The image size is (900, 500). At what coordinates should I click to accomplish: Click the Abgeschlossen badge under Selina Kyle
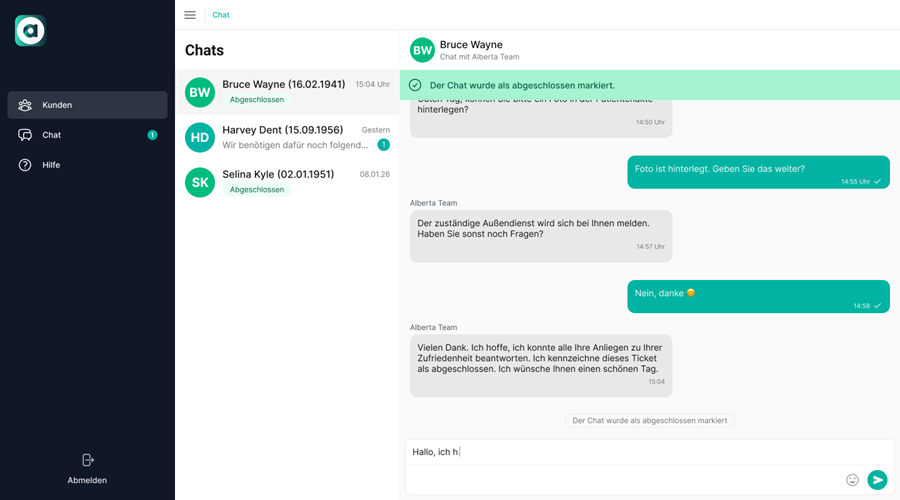point(257,189)
